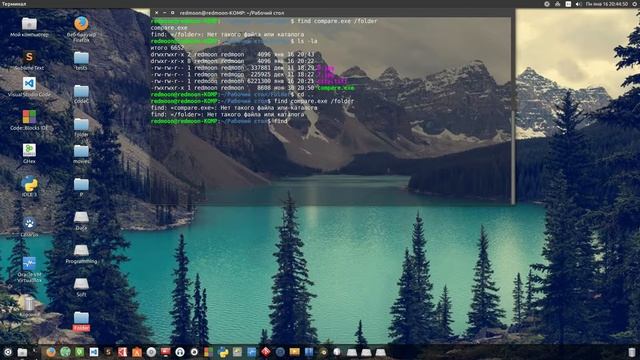Open the main menu button in the bottom panel

(x=7, y=352)
